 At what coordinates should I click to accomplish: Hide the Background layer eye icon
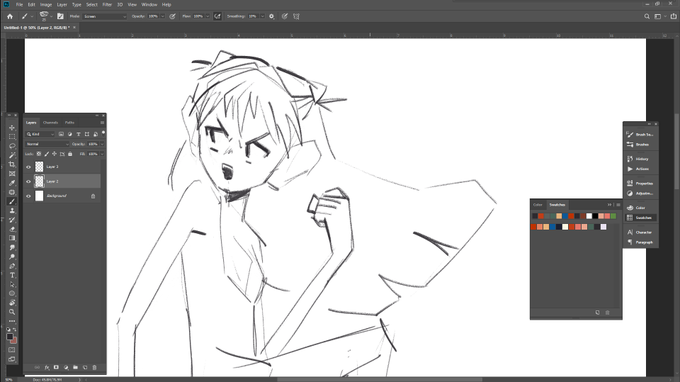pos(29,196)
